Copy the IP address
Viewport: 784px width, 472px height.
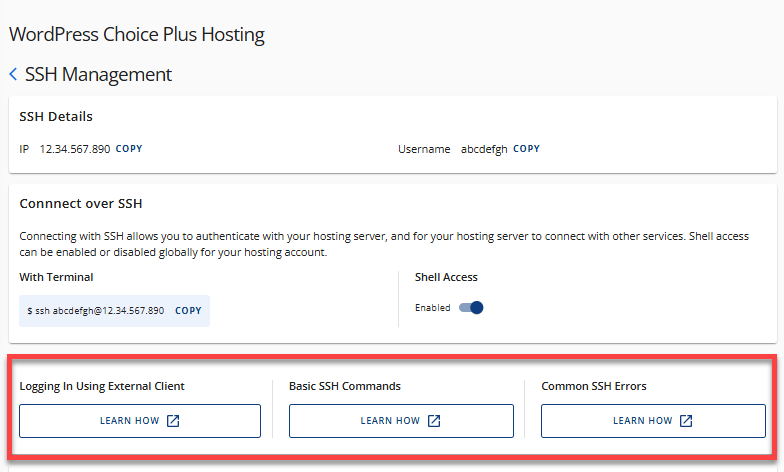129,149
